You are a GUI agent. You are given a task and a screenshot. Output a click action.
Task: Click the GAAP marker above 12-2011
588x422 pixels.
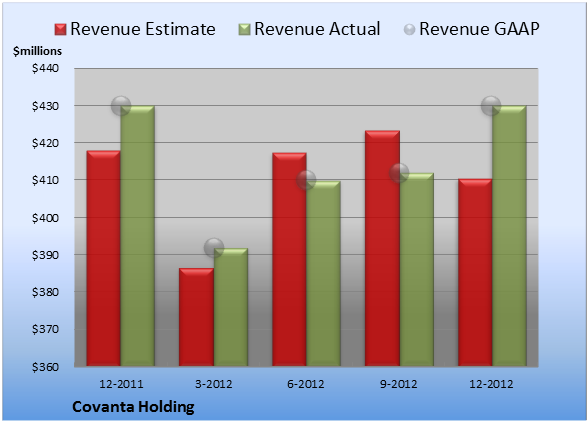(x=121, y=106)
